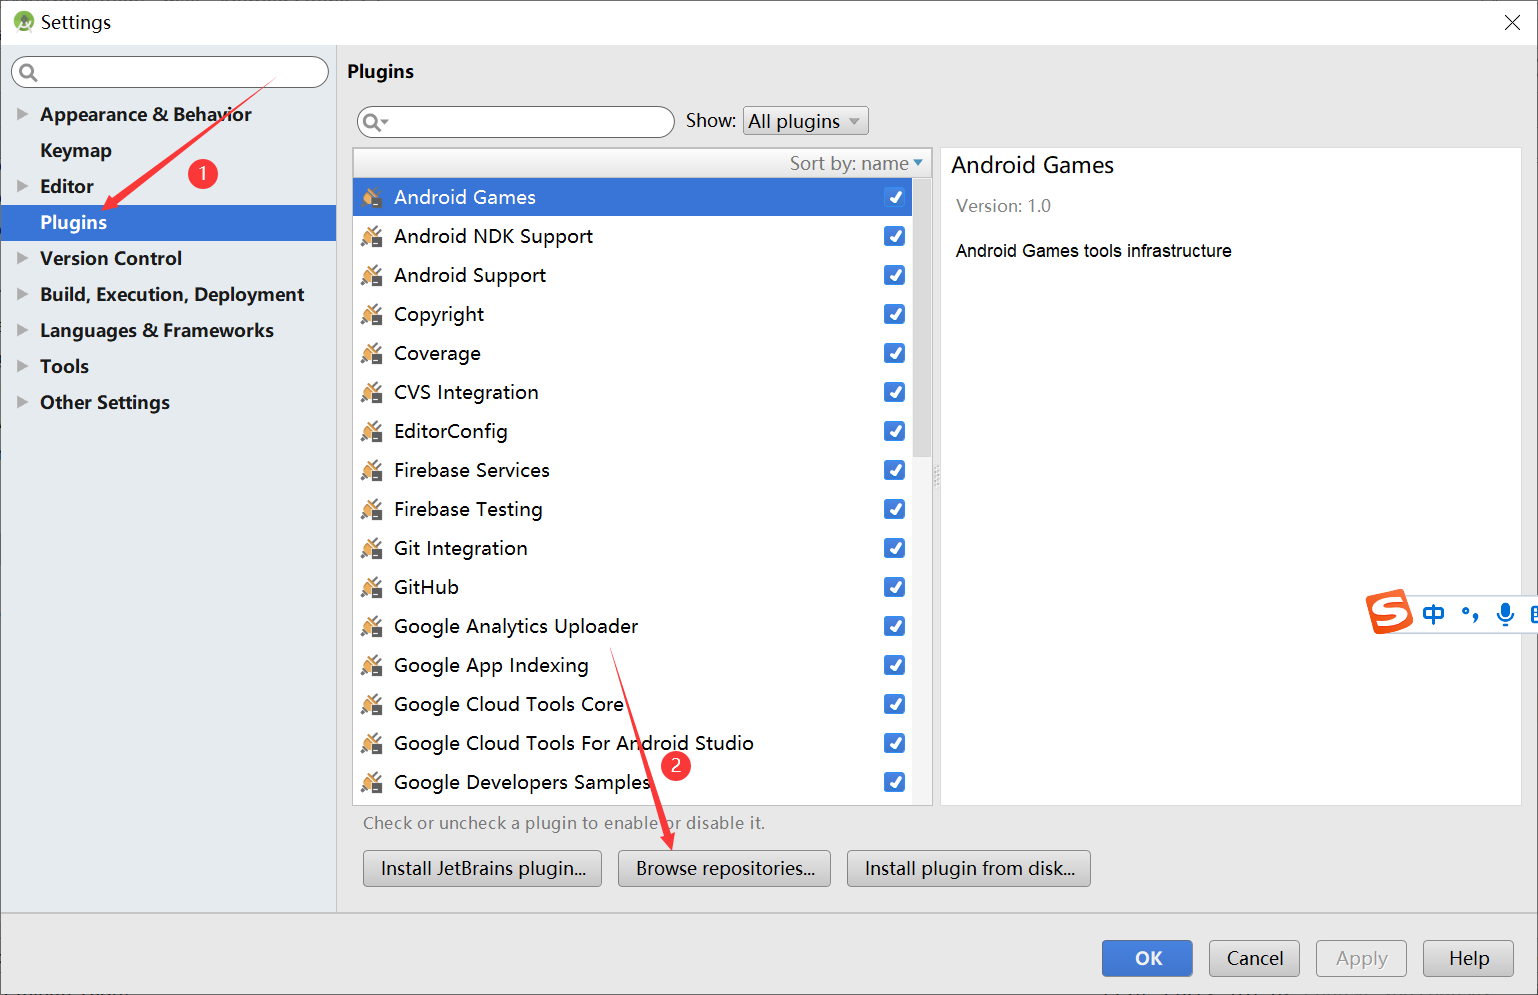Toggle the Firebase Services checkbox
The width and height of the screenshot is (1538, 995).
click(x=895, y=470)
